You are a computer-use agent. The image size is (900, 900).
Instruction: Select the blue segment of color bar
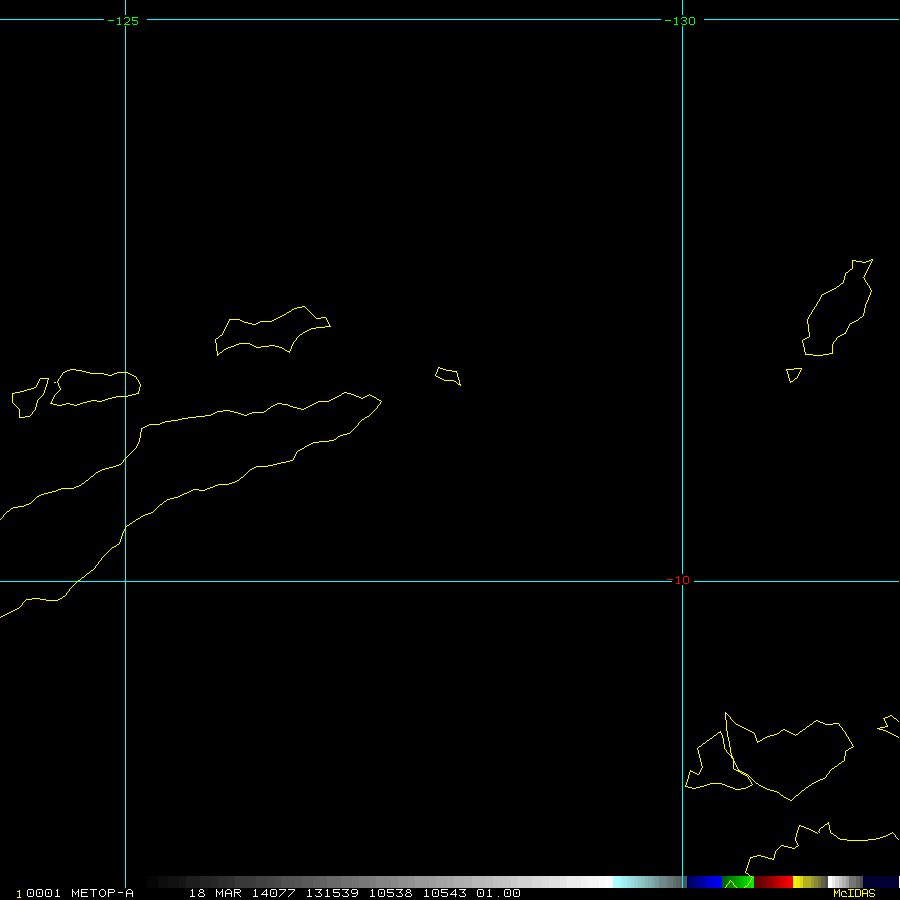point(704,882)
